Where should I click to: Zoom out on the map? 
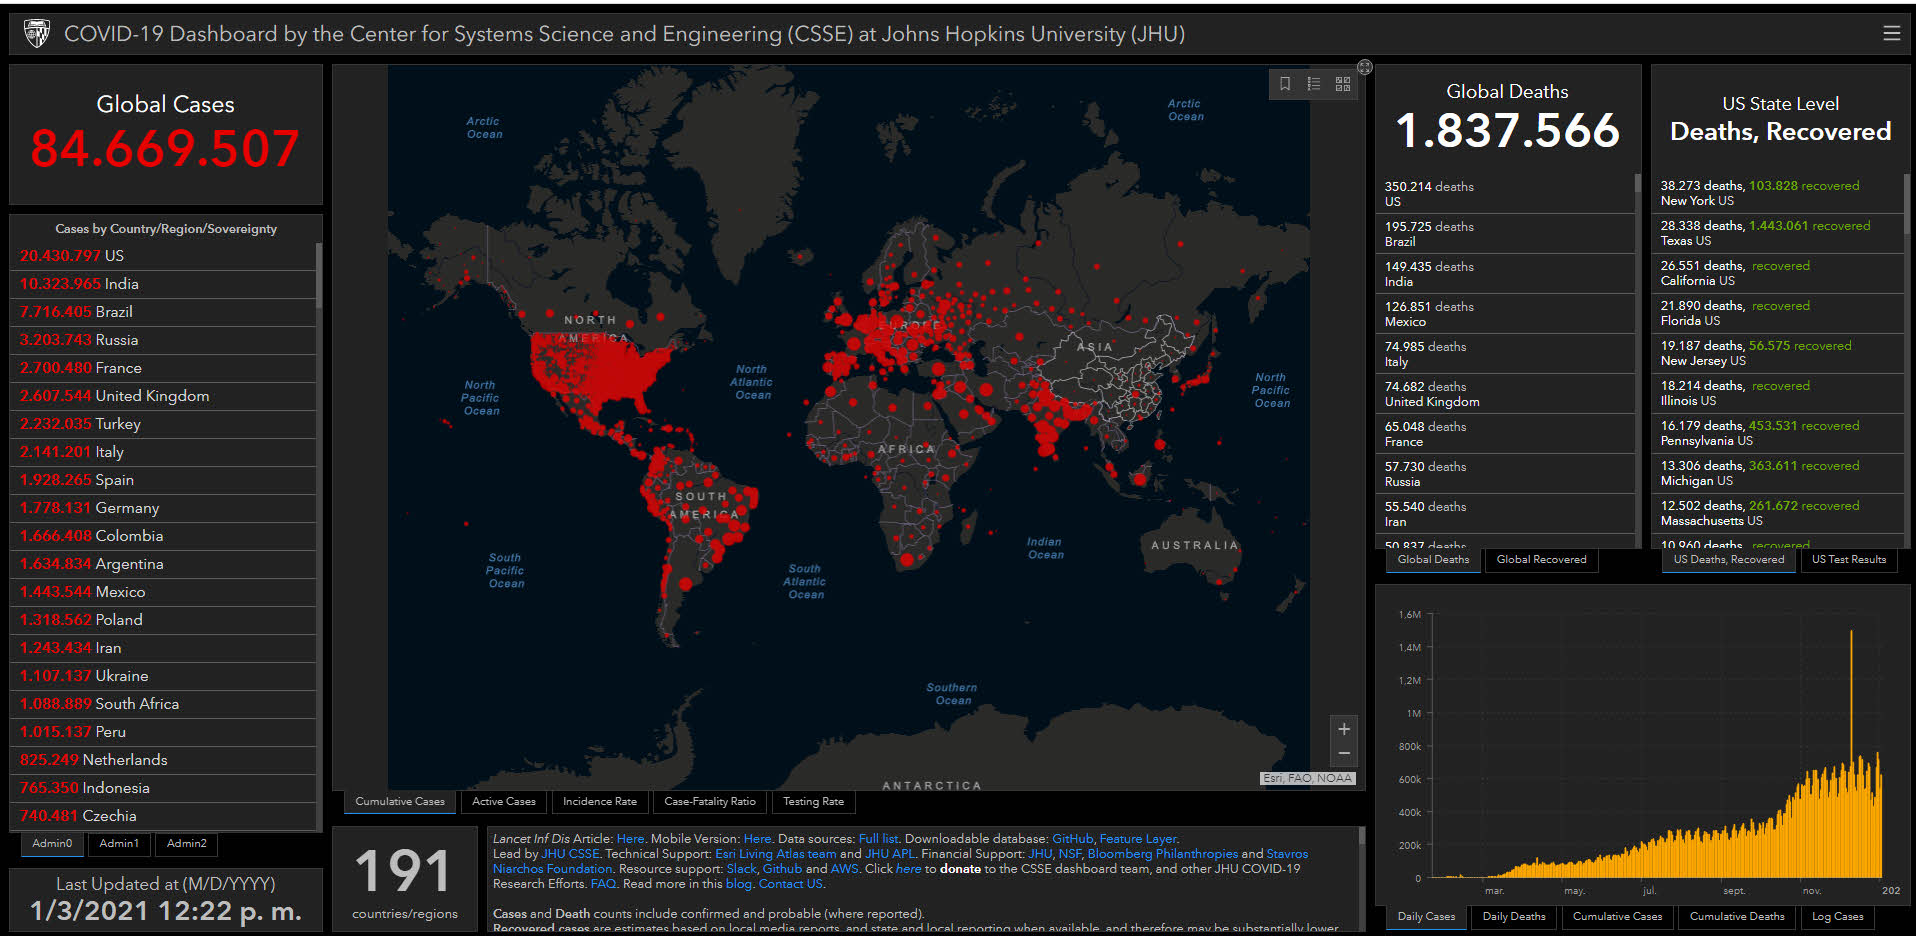click(1344, 753)
